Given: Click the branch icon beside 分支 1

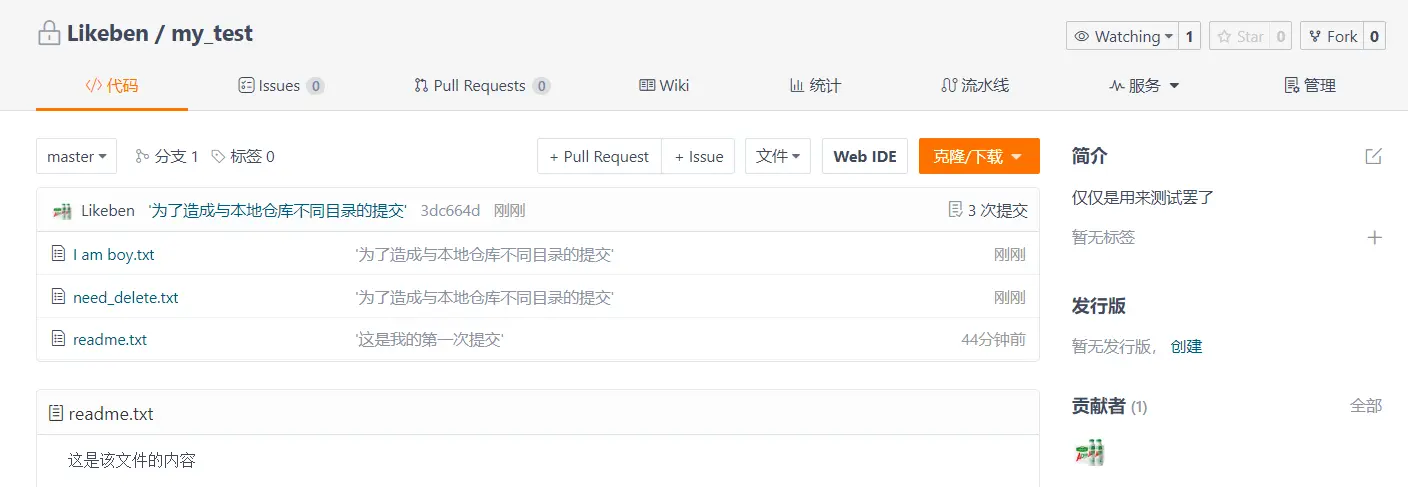Looking at the screenshot, I should [x=142, y=156].
